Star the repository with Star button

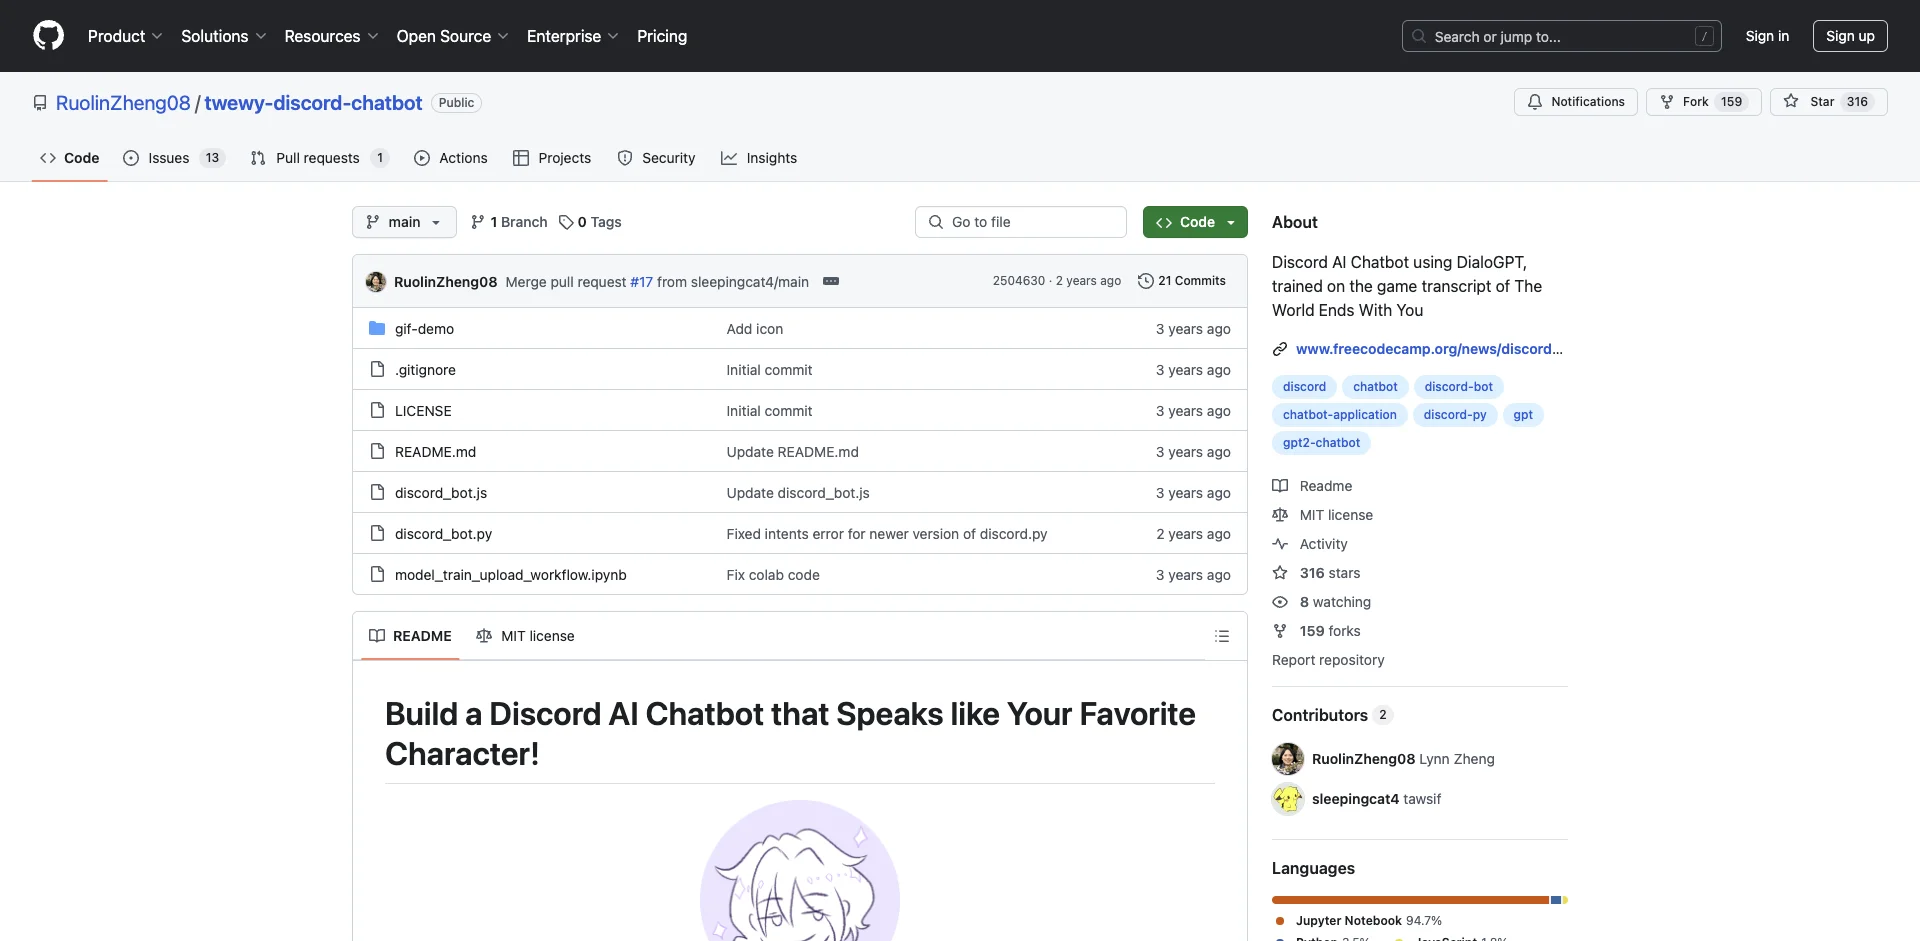1828,102
